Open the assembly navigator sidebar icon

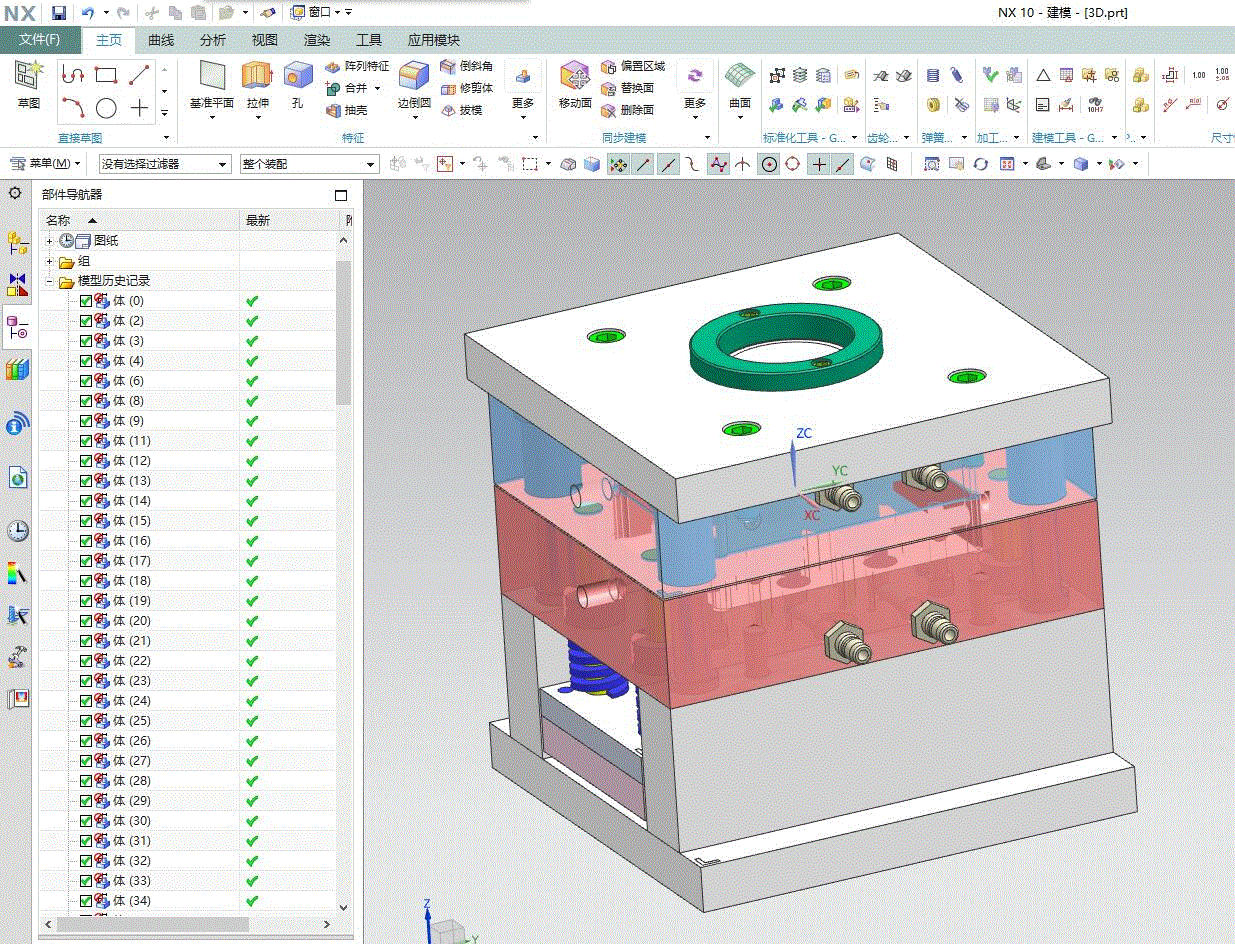[17, 241]
